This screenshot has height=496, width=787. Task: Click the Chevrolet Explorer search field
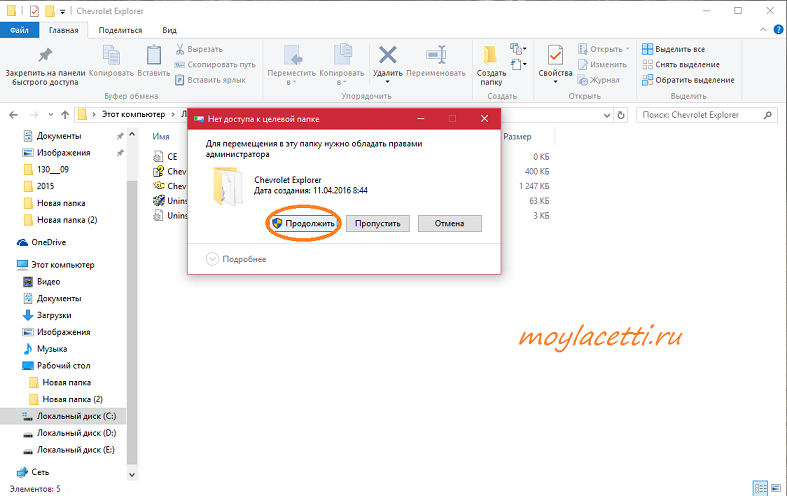(700, 115)
